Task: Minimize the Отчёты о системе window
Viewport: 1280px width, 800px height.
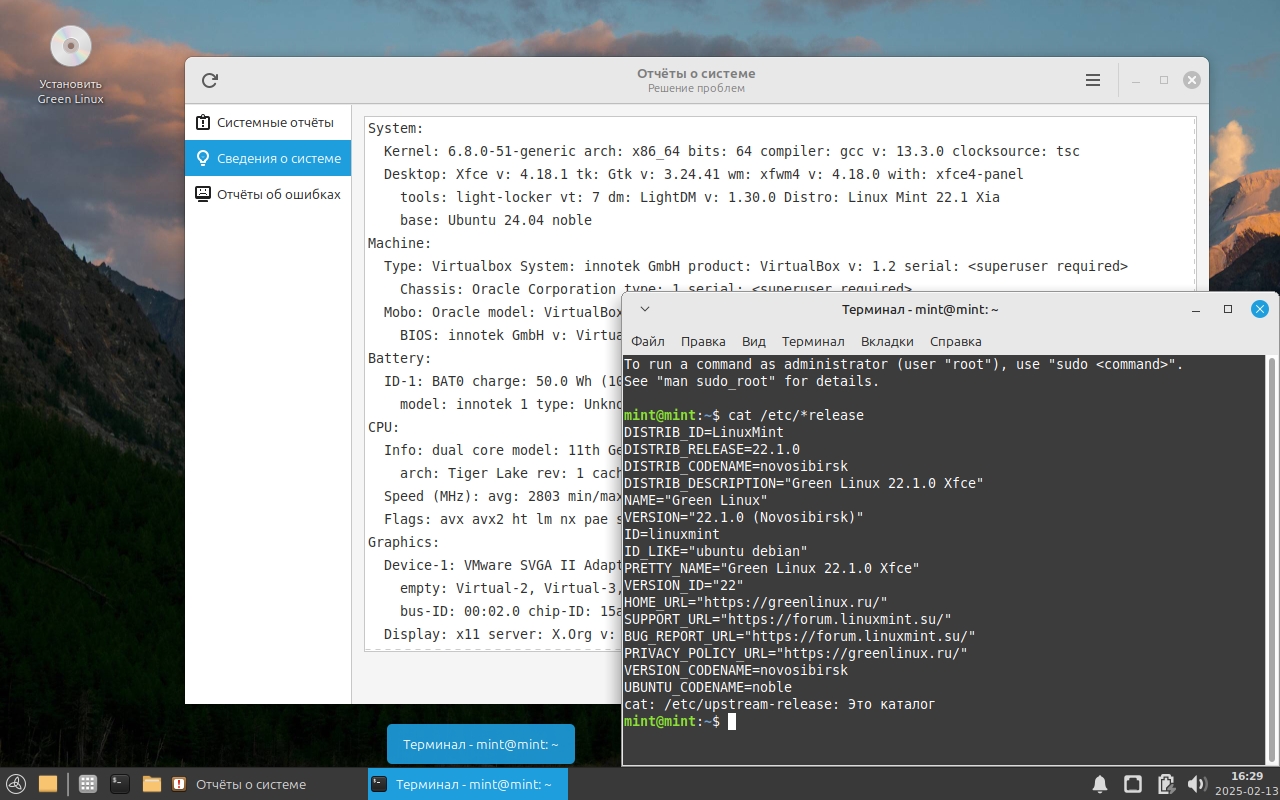Action: [x=1135, y=81]
